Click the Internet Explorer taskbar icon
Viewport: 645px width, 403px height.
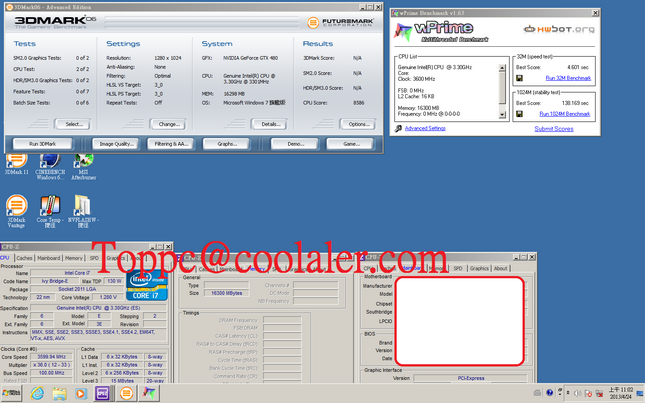click(x=37, y=394)
